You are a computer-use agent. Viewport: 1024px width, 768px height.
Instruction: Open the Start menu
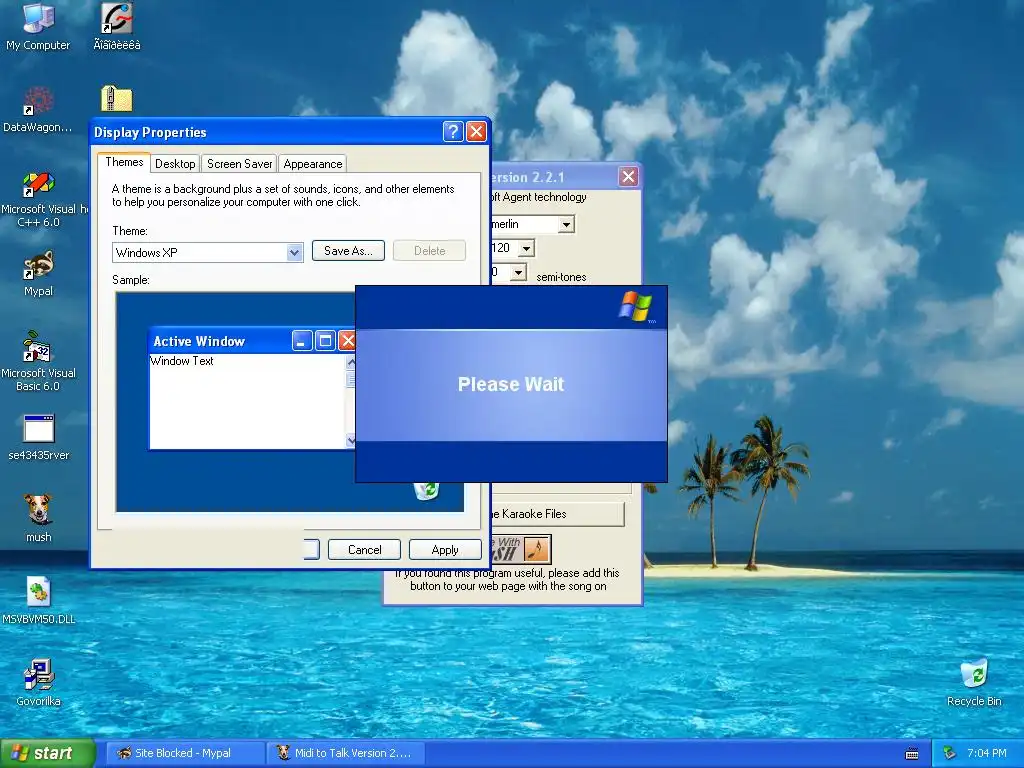[x=47, y=754]
